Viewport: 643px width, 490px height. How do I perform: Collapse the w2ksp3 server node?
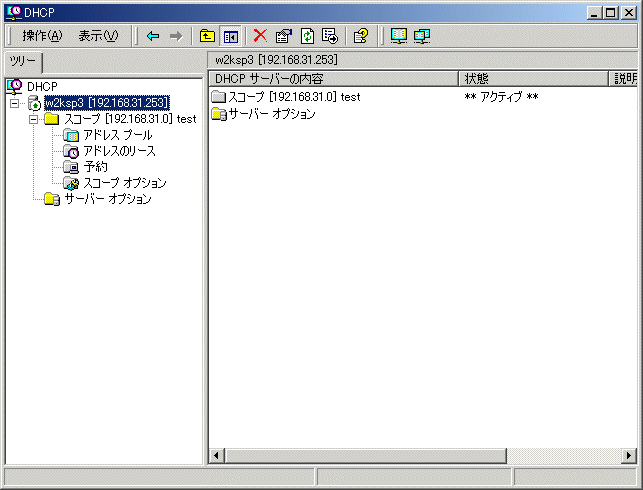(14, 103)
